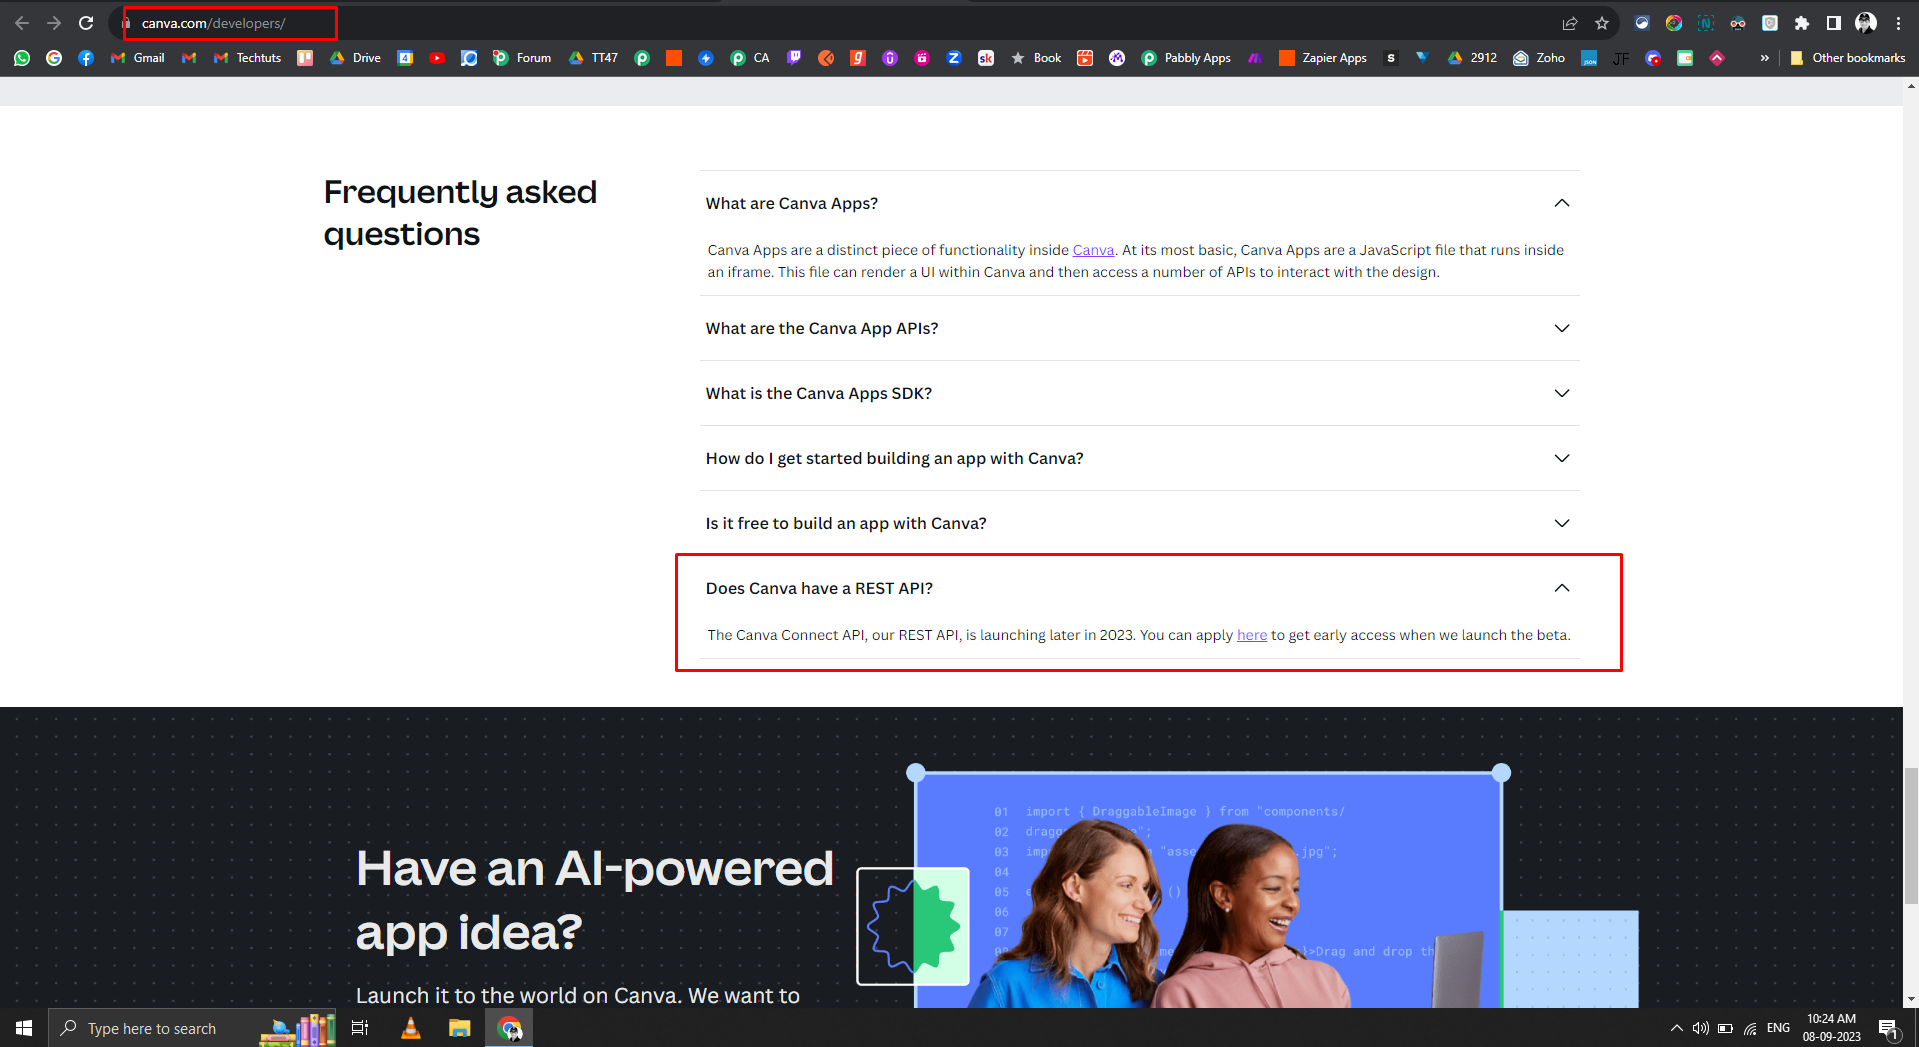Reload the Canva developers page
Screen dimensions: 1919x1047
tap(86, 23)
